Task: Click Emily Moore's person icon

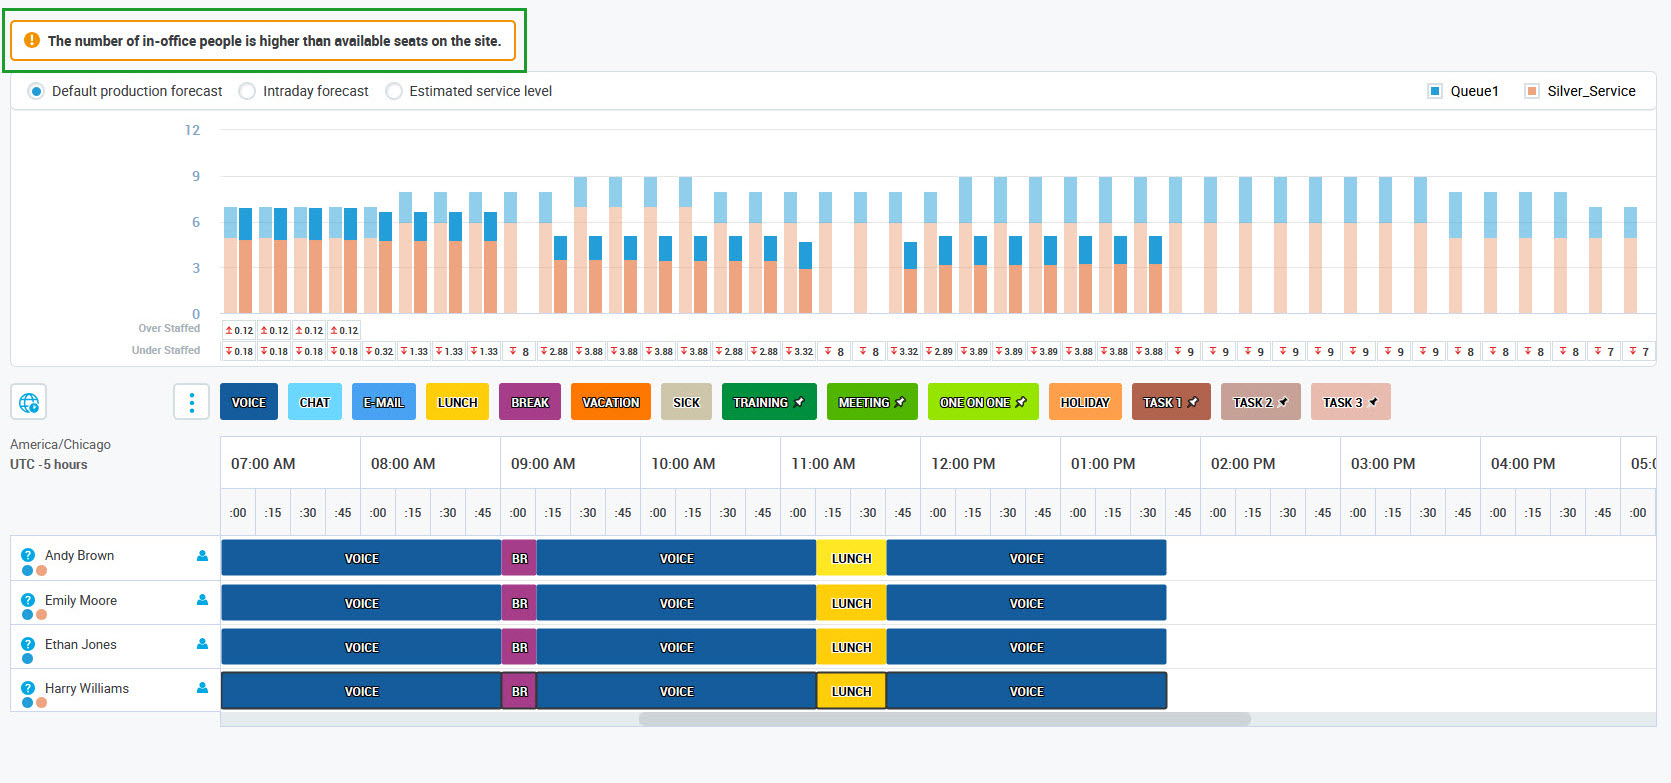Action: click(202, 600)
